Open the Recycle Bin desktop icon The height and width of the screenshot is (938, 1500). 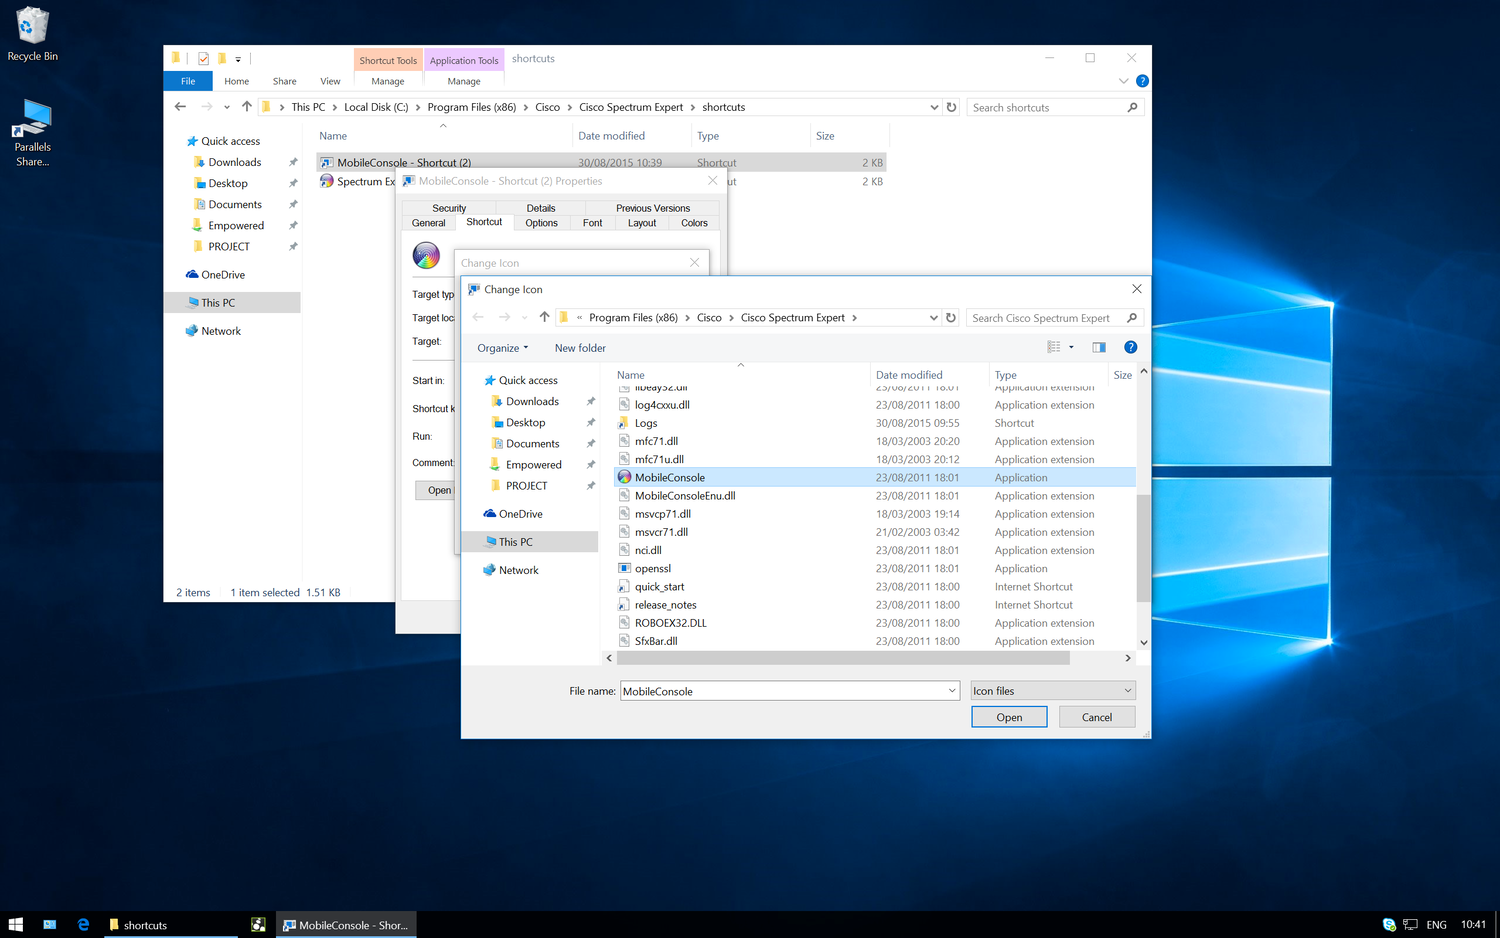(x=33, y=34)
